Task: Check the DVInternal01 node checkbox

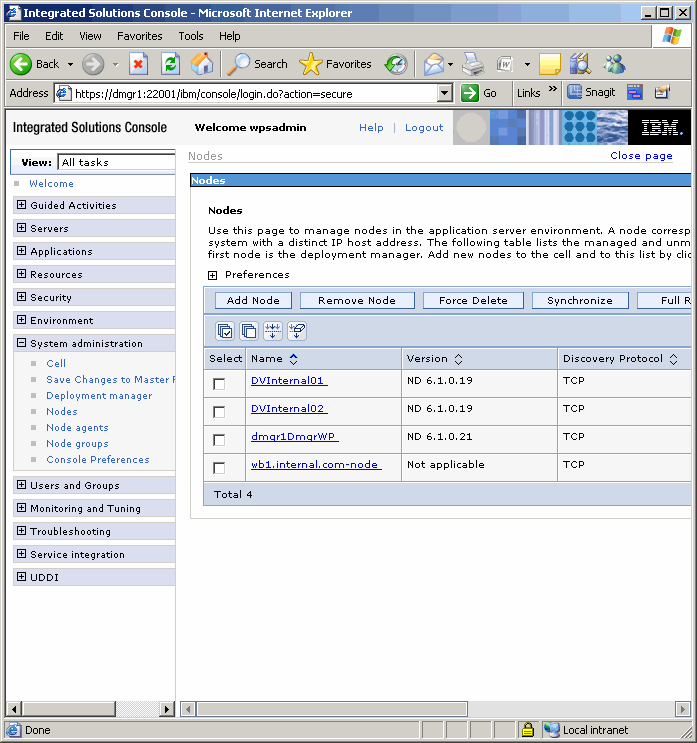Action: [219, 384]
